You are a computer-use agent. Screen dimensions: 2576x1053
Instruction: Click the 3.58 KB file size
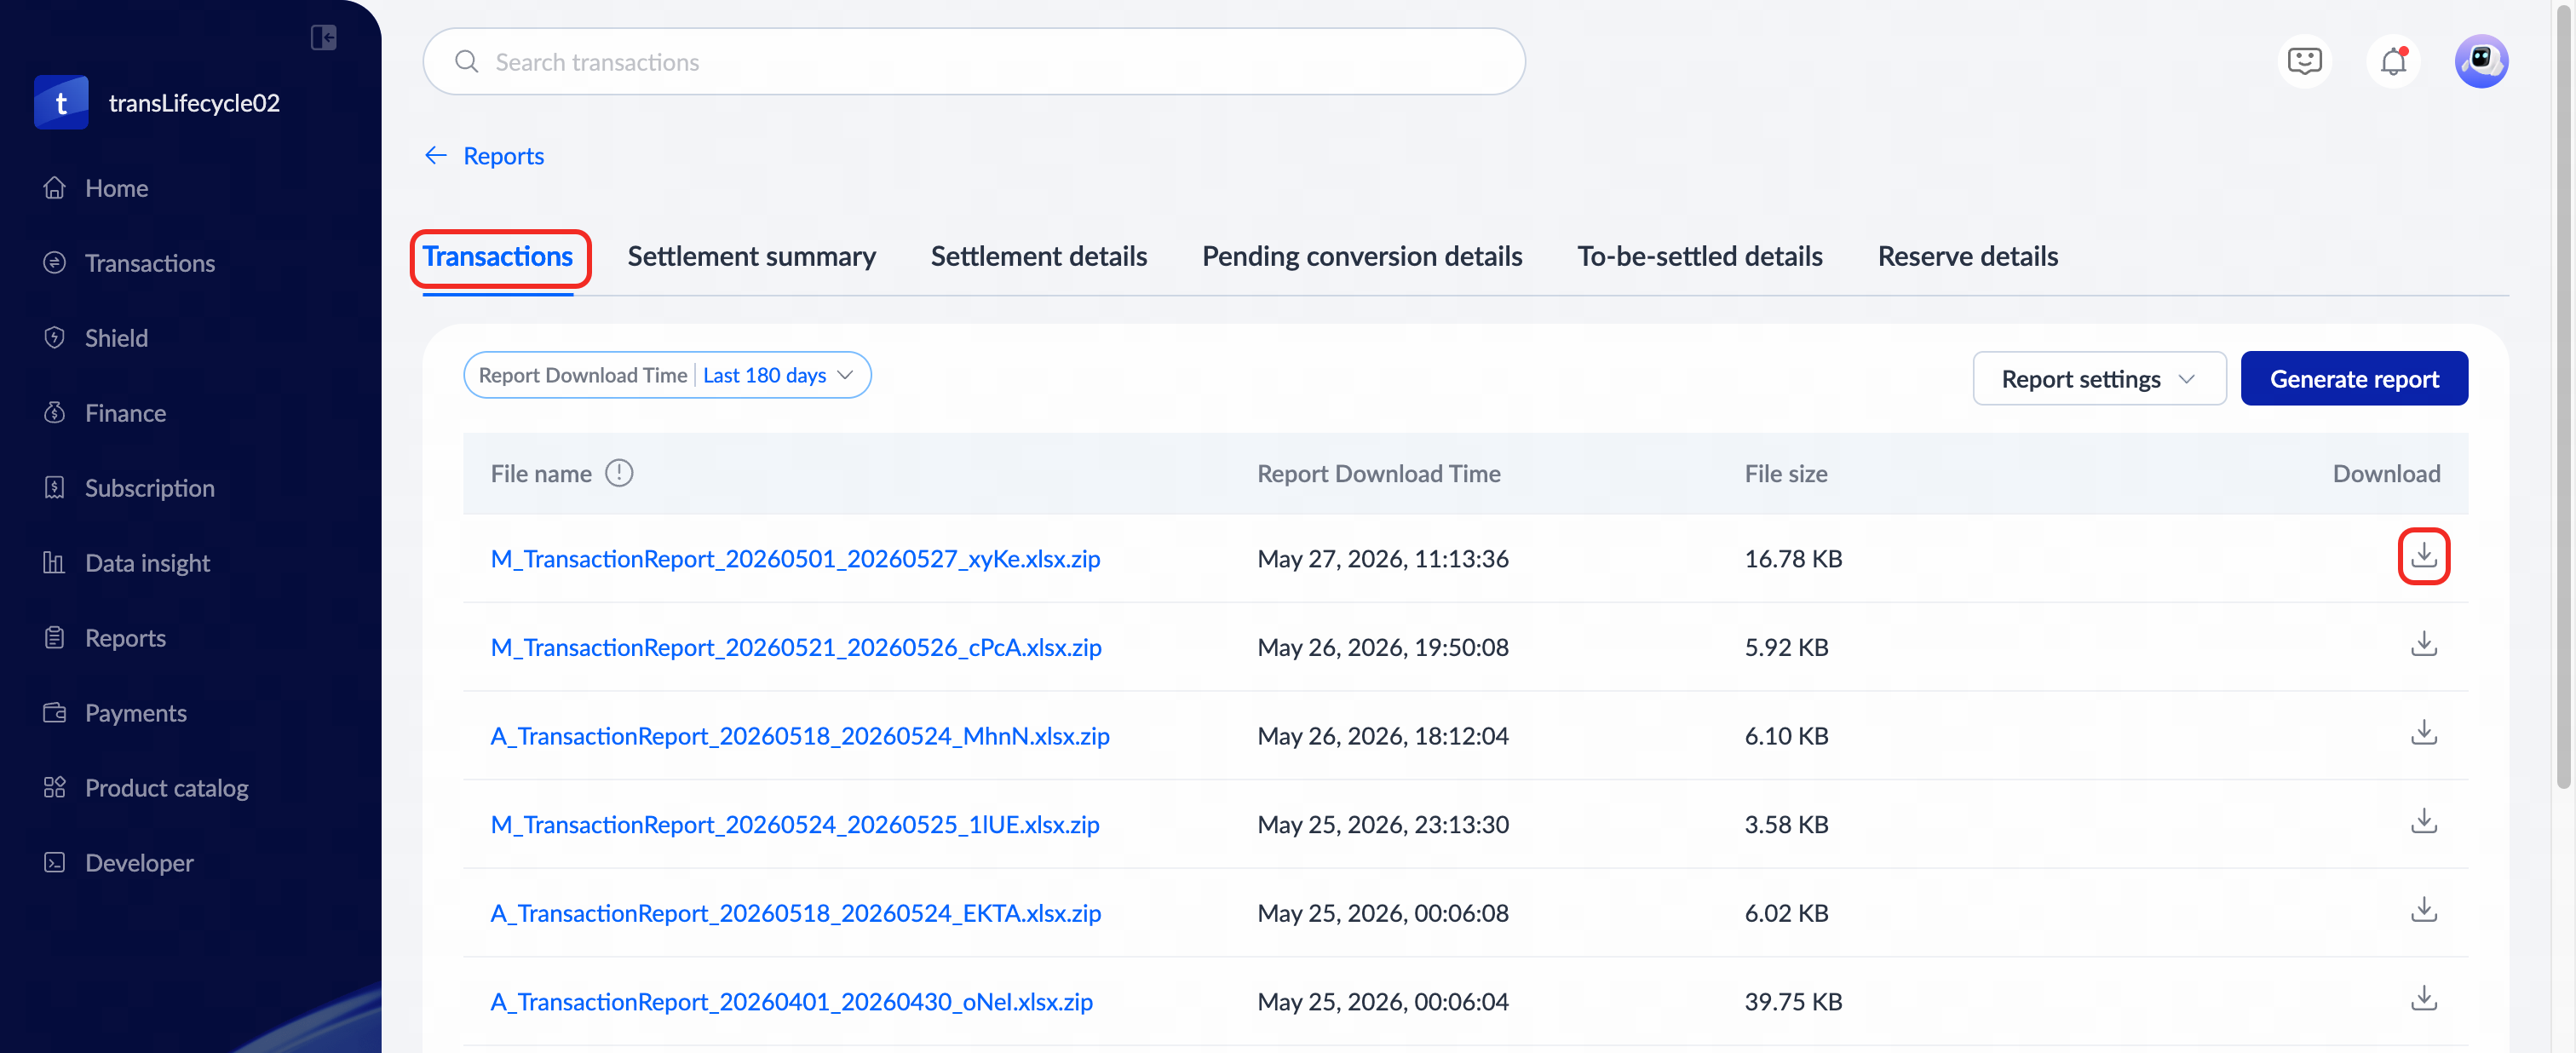click(x=1786, y=825)
